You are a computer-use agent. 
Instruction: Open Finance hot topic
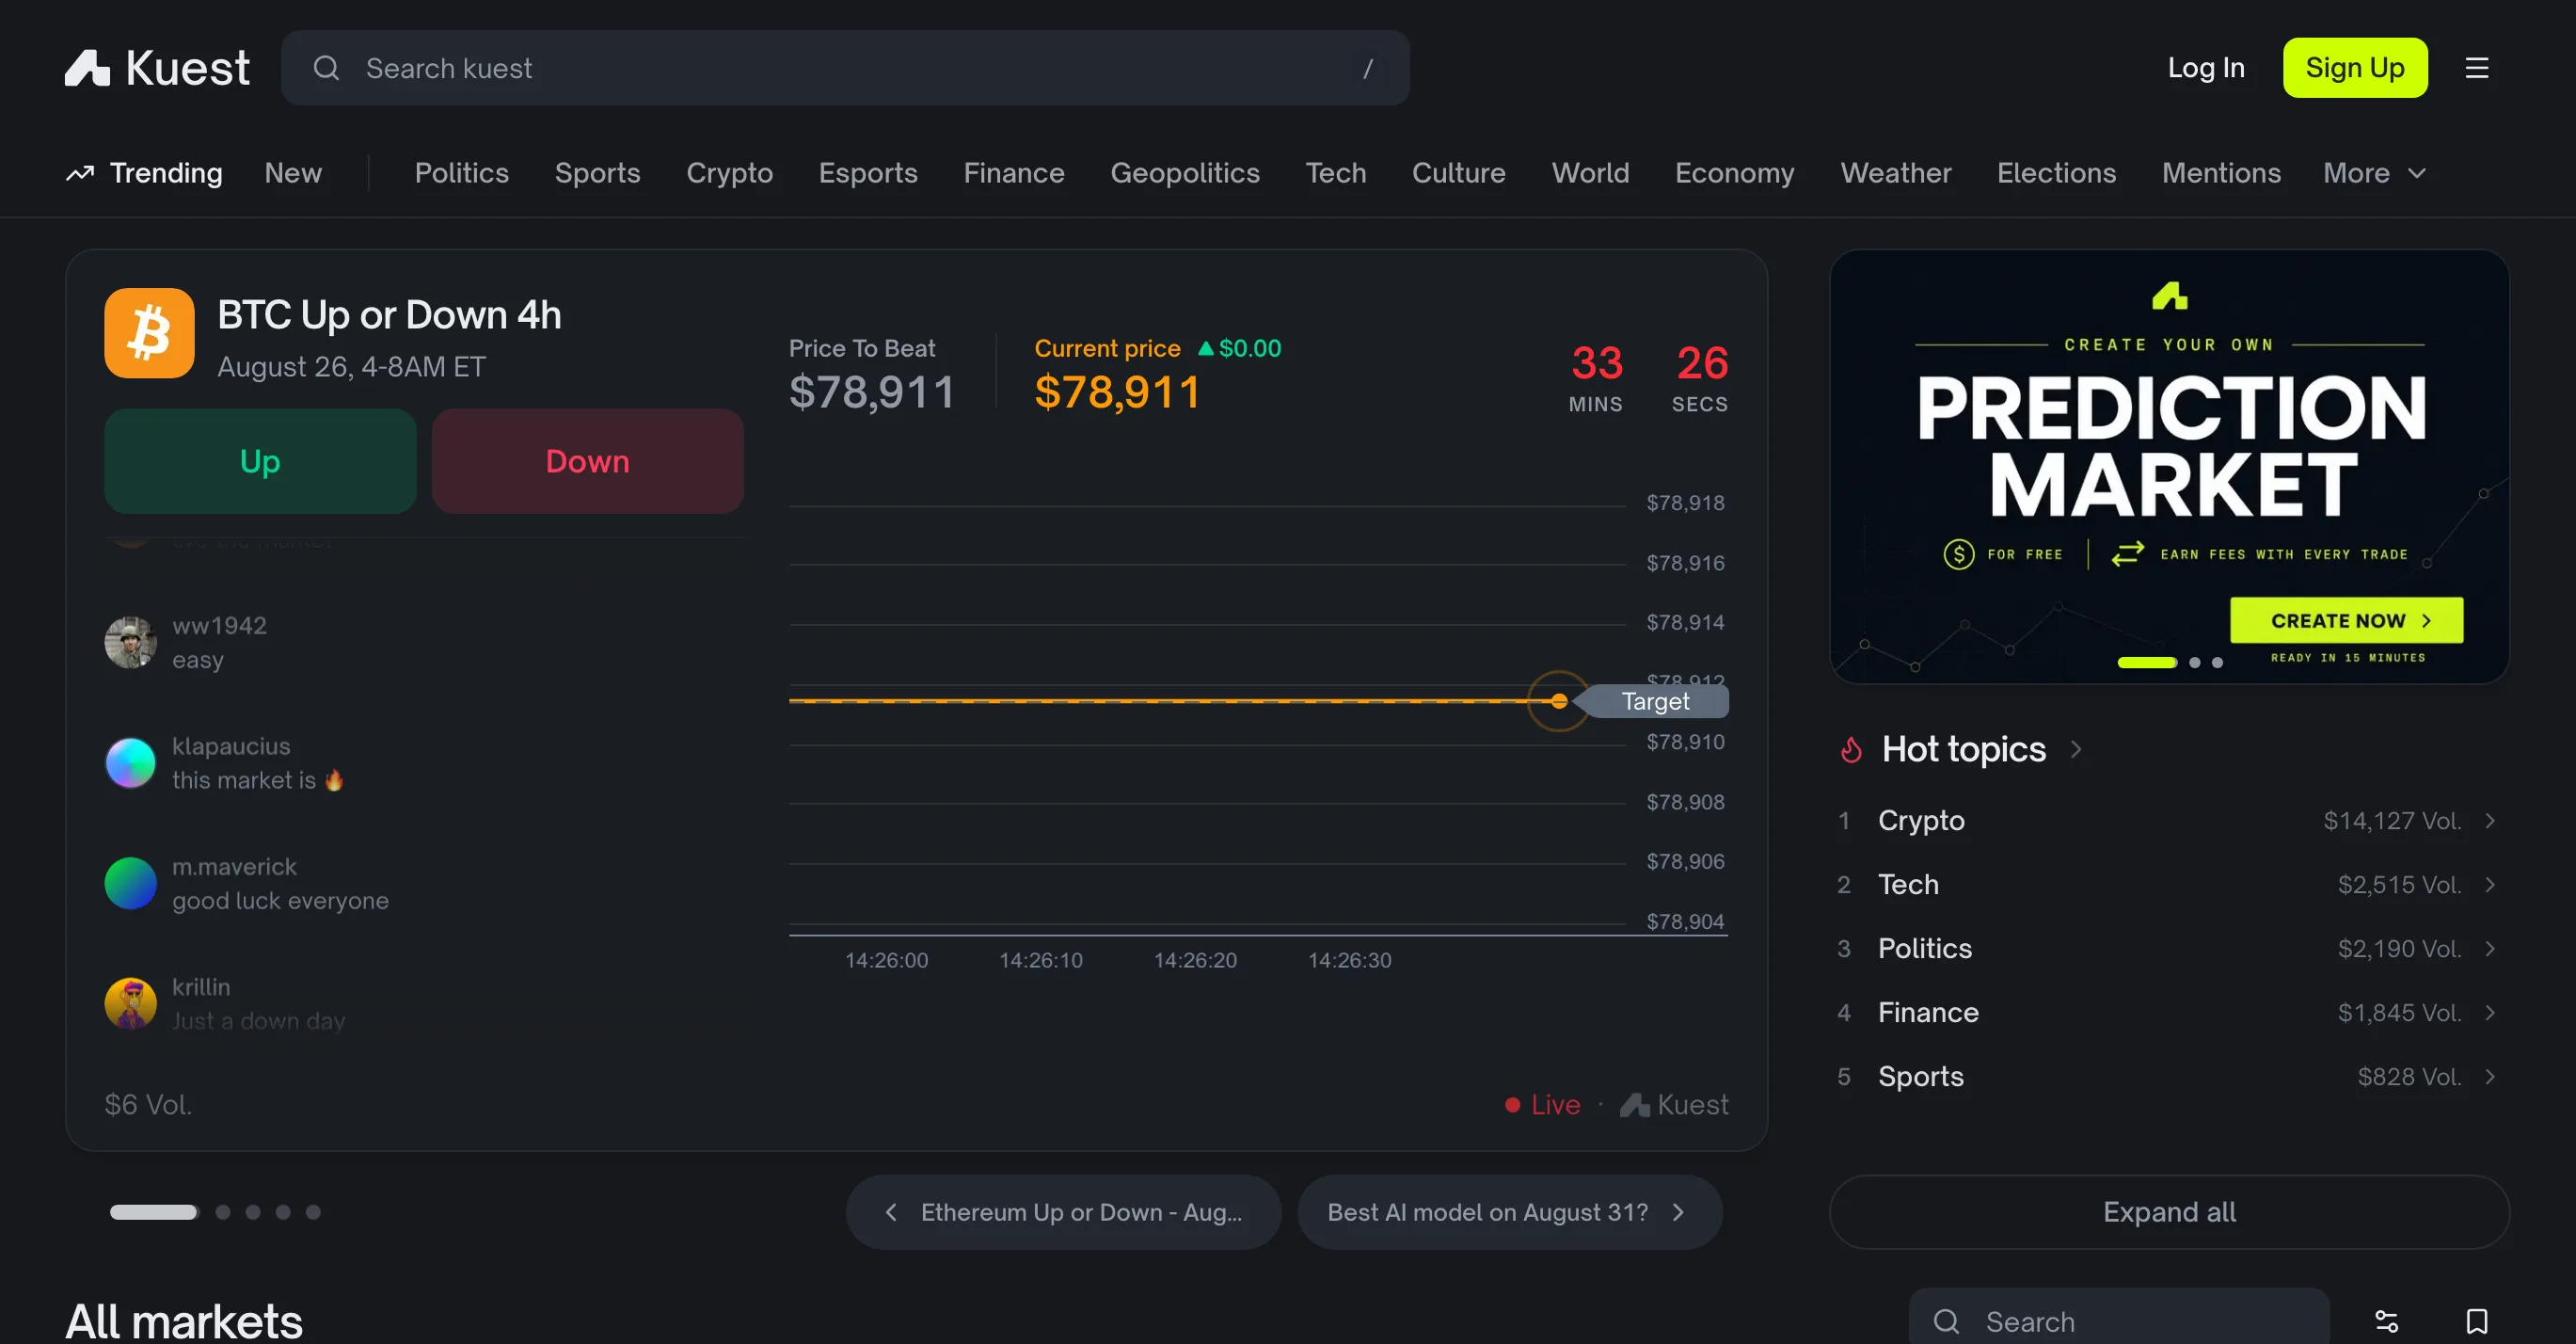click(x=2169, y=1013)
